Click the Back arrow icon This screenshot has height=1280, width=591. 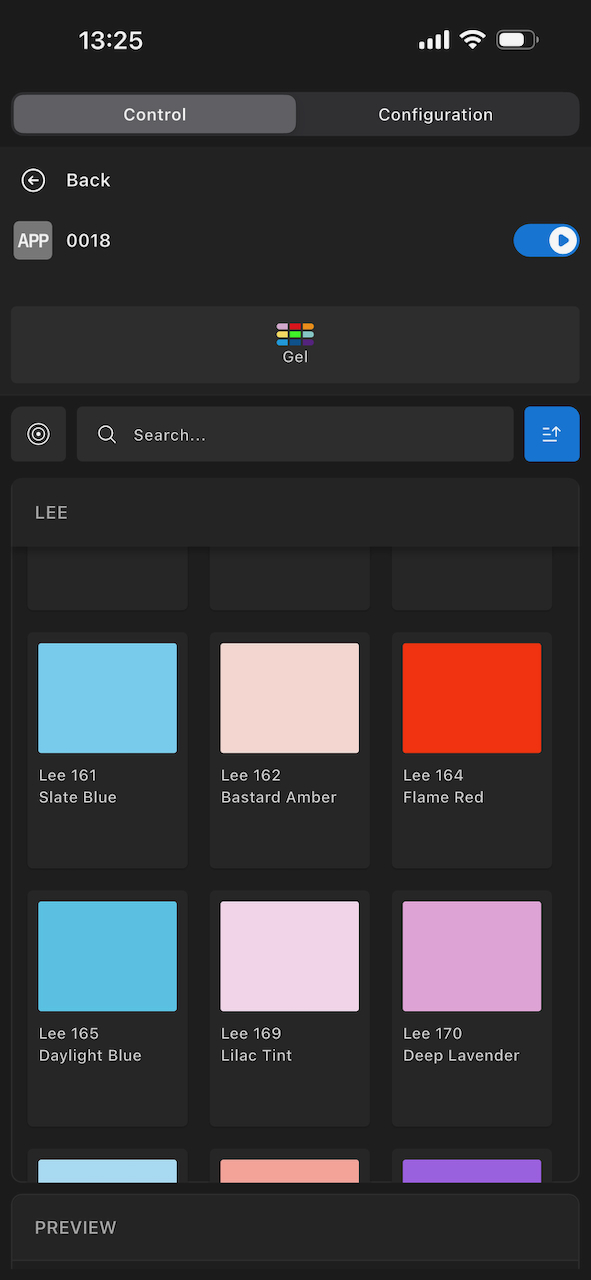click(x=33, y=180)
